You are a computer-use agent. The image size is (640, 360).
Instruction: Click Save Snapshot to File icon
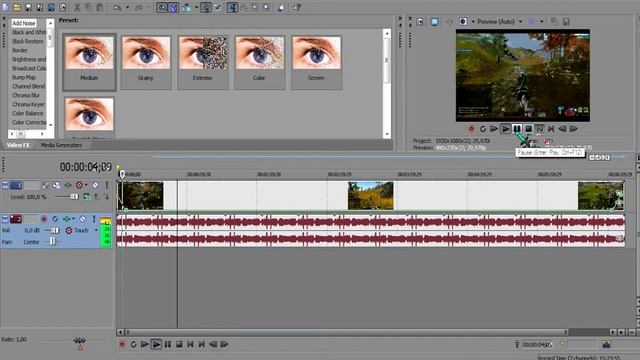tap(566, 22)
